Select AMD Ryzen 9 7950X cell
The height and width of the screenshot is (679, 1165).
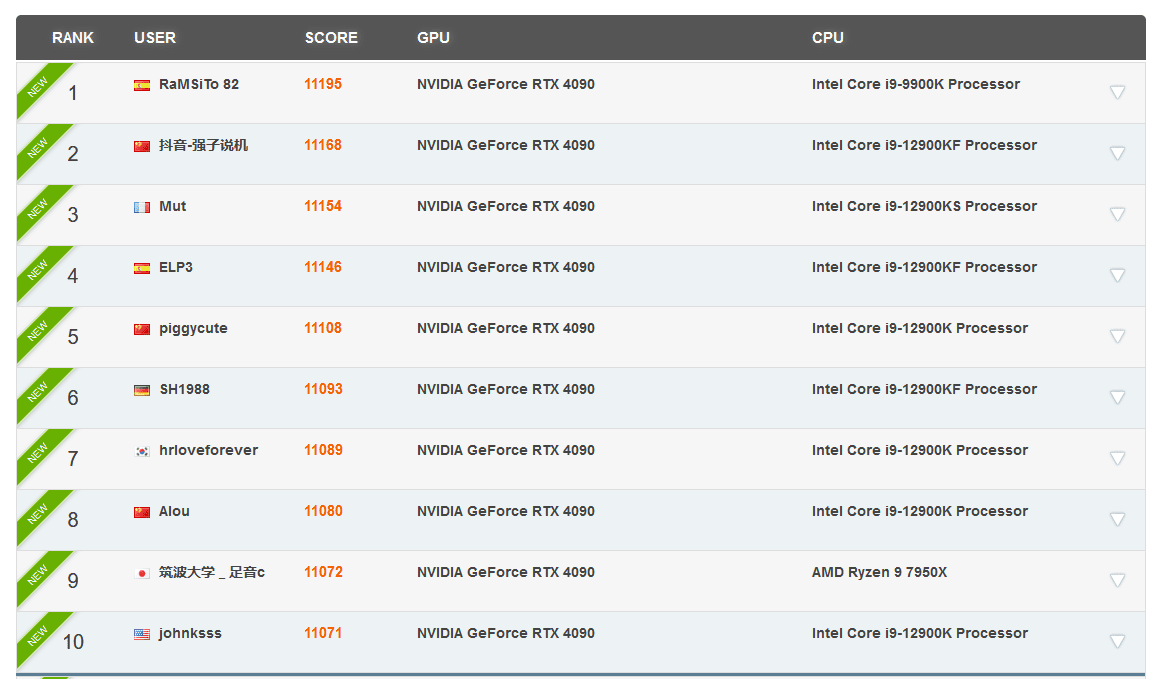pos(880,572)
